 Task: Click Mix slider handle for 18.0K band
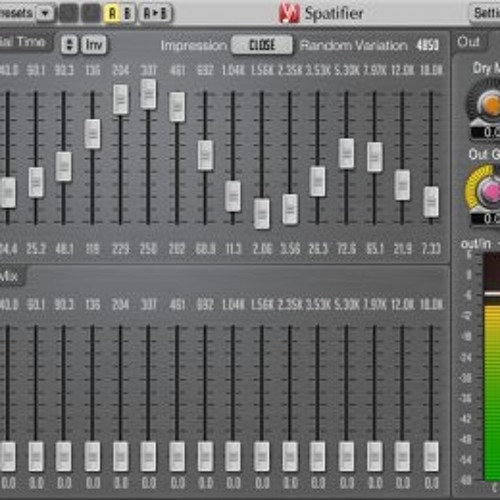tap(431, 456)
